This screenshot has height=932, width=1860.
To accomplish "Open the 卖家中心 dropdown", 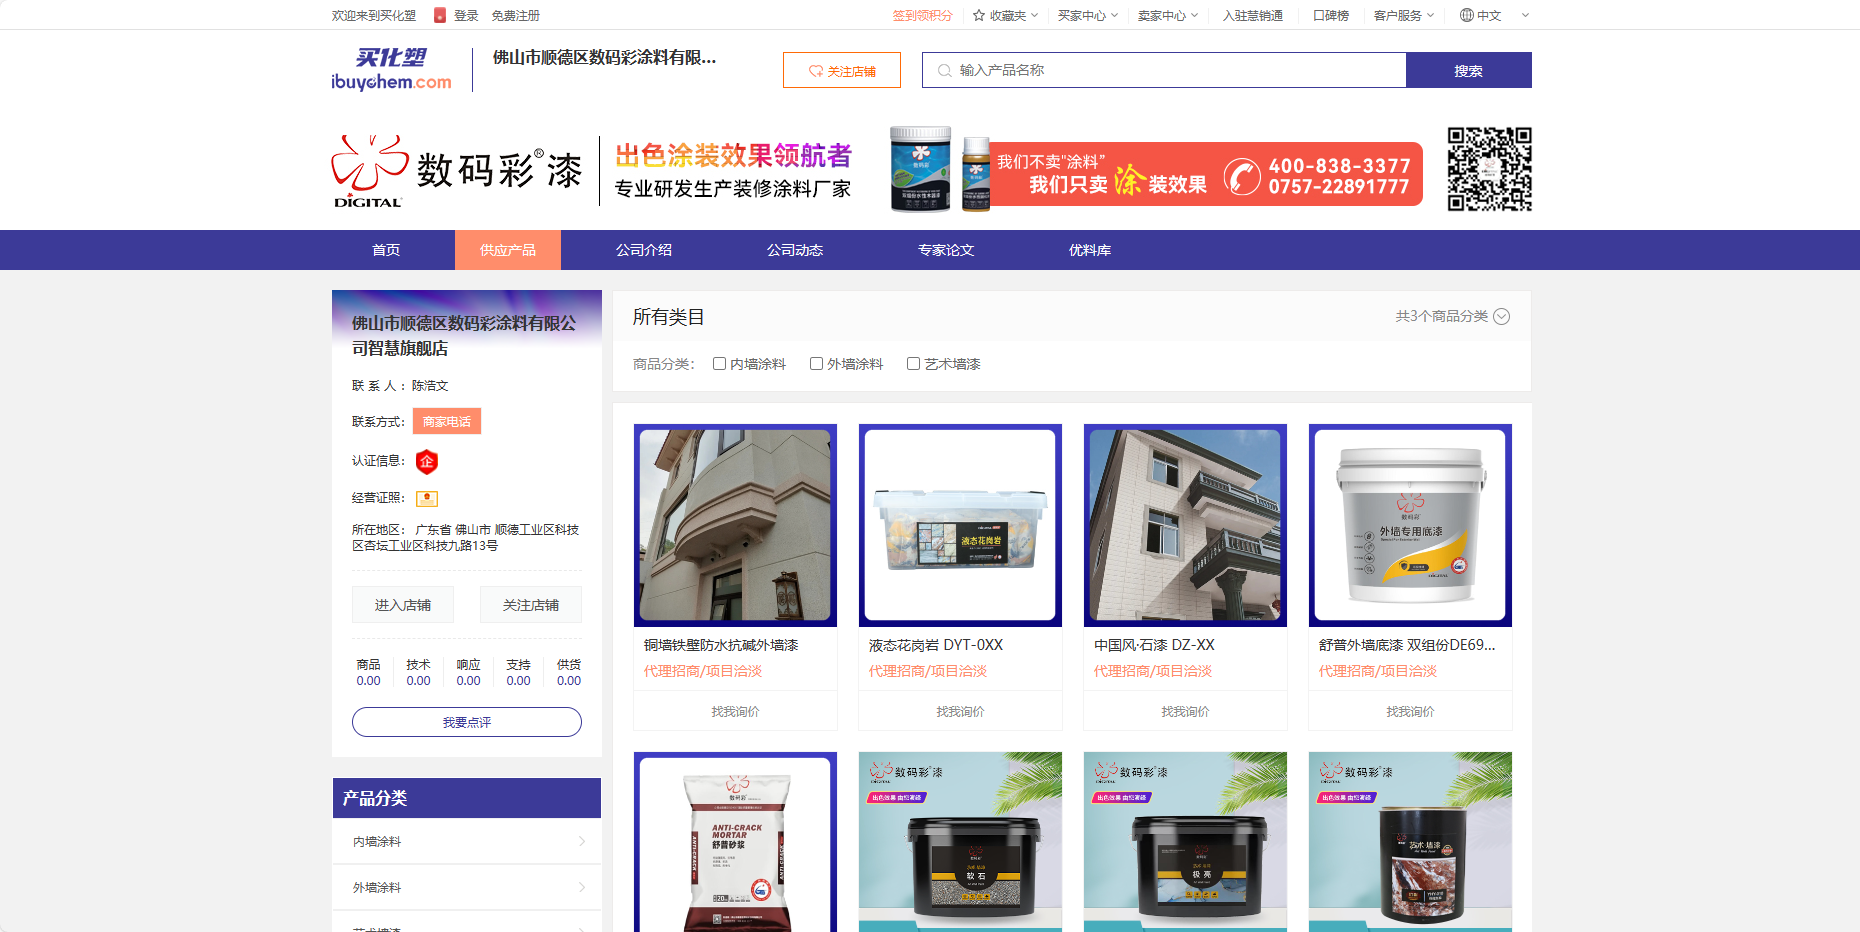I will [1168, 15].
